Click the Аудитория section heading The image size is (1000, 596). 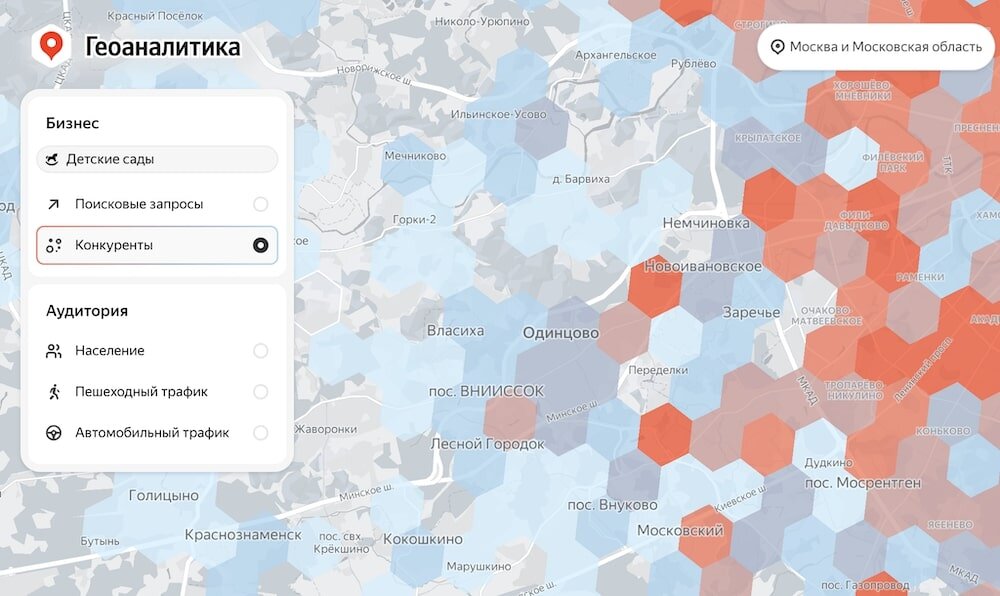87,311
